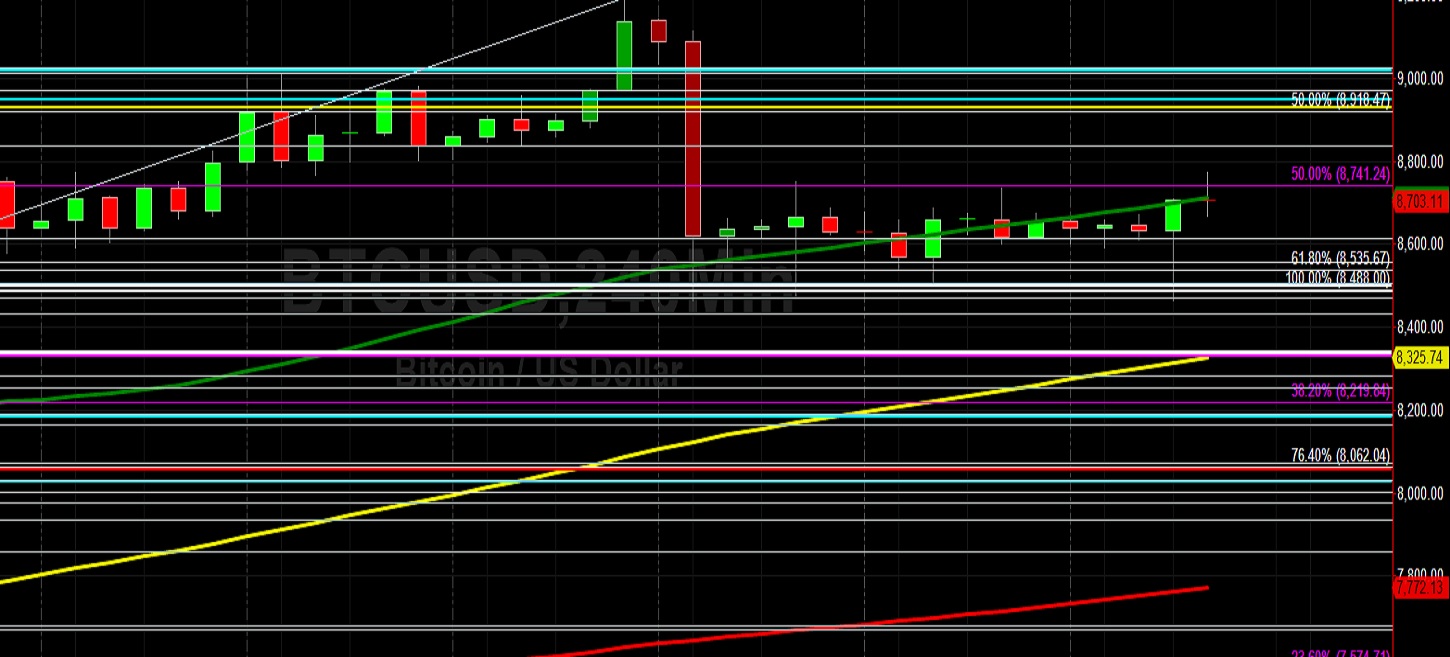Click the 8,600.00 price axis label

[x=1420, y=243]
